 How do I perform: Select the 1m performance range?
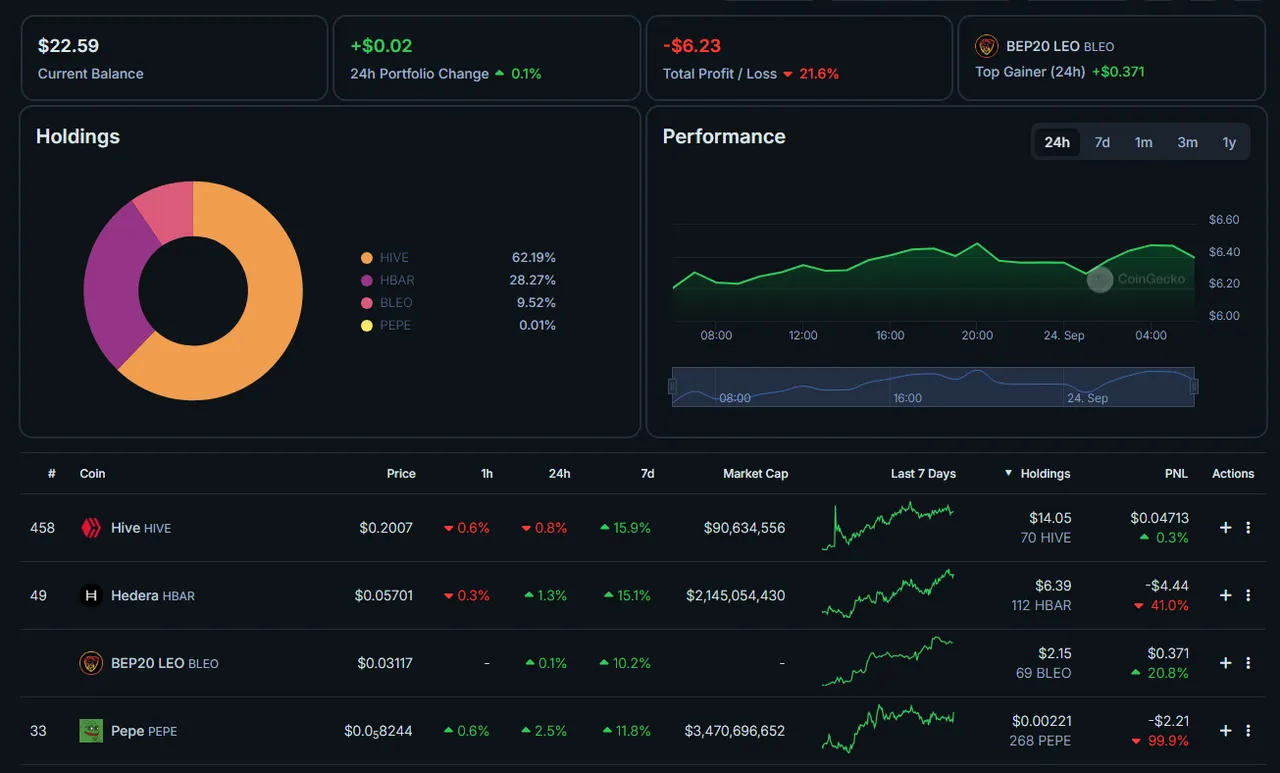[1143, 142]
